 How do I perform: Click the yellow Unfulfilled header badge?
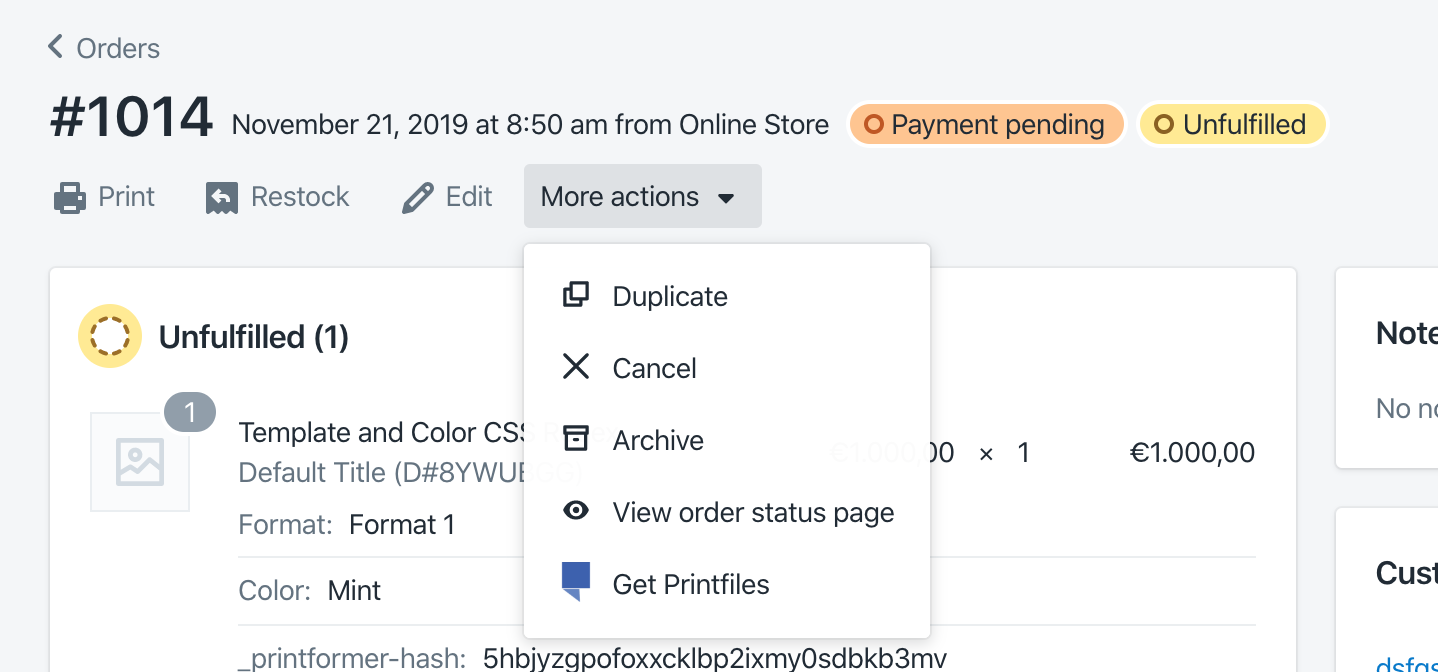[x=1232, y=125]
